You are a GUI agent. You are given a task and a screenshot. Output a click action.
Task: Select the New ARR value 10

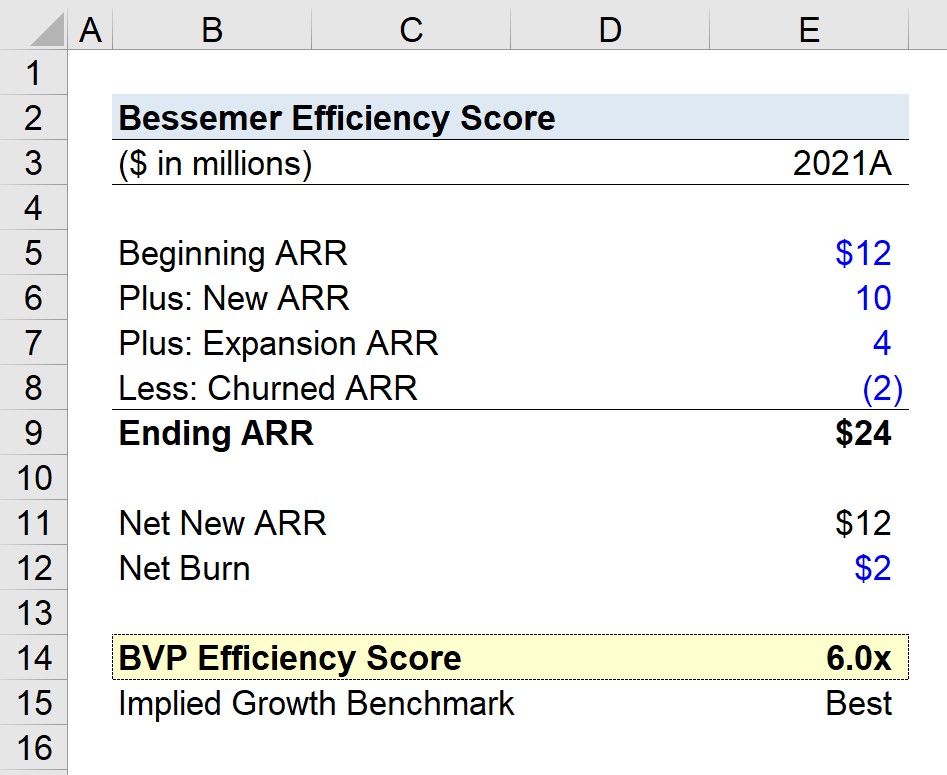873,298
